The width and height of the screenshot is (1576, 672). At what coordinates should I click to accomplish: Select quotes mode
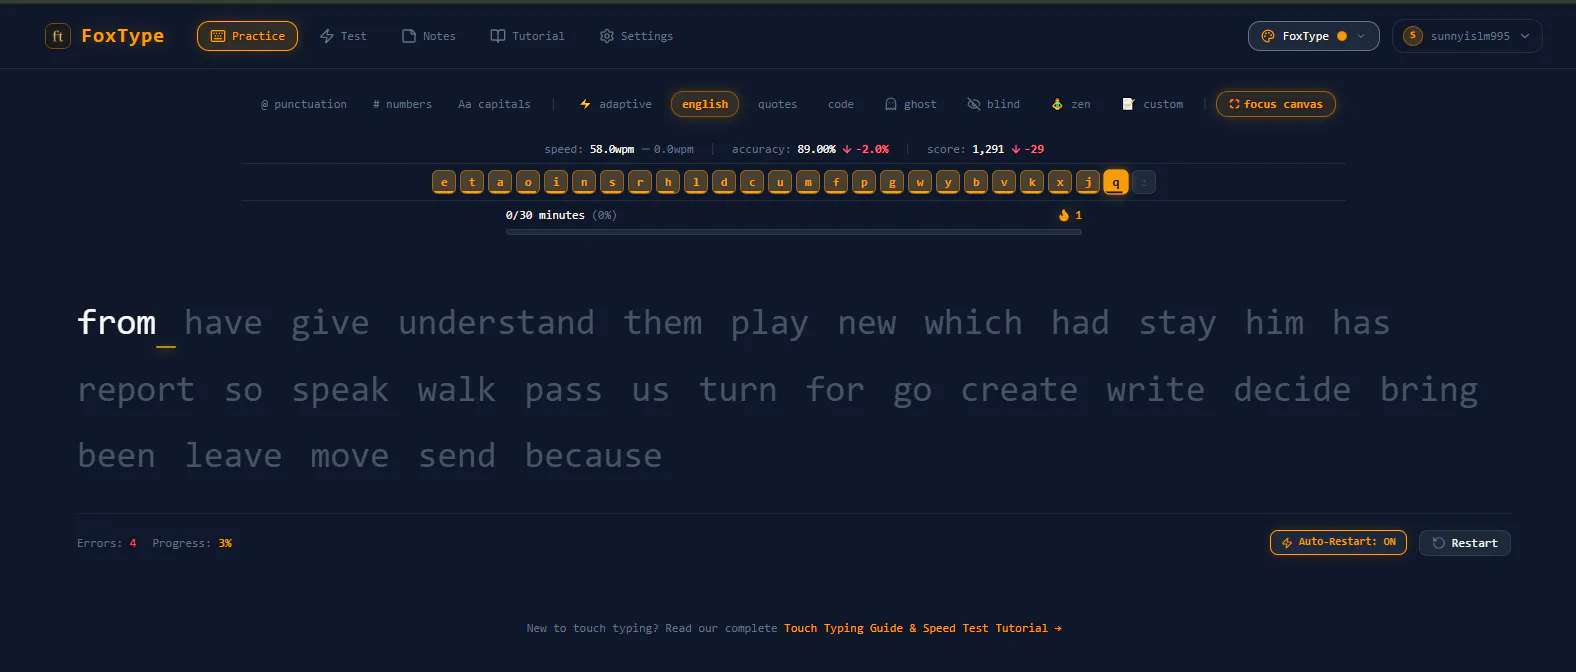point(777,104)
